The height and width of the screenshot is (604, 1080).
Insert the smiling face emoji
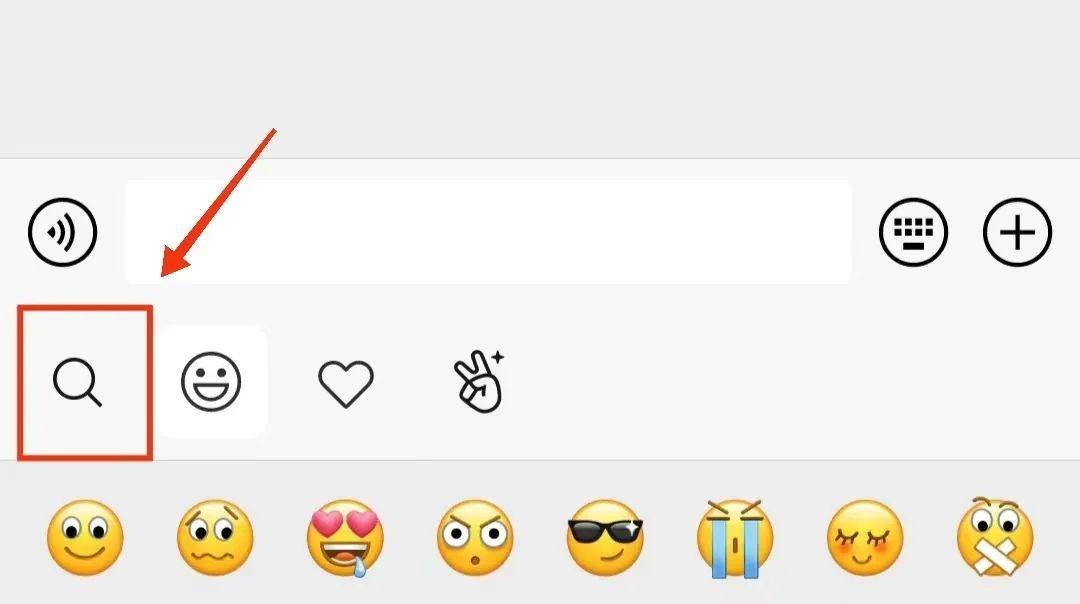point(85,538)
